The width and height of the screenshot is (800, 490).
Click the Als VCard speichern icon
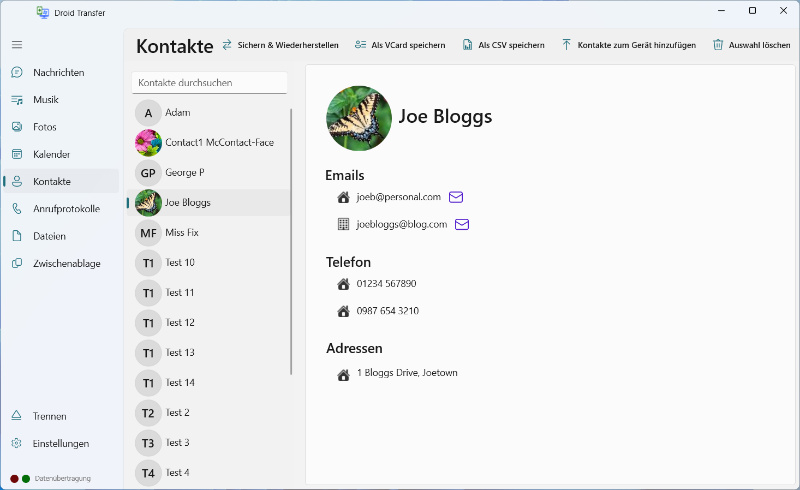(361, 45)
